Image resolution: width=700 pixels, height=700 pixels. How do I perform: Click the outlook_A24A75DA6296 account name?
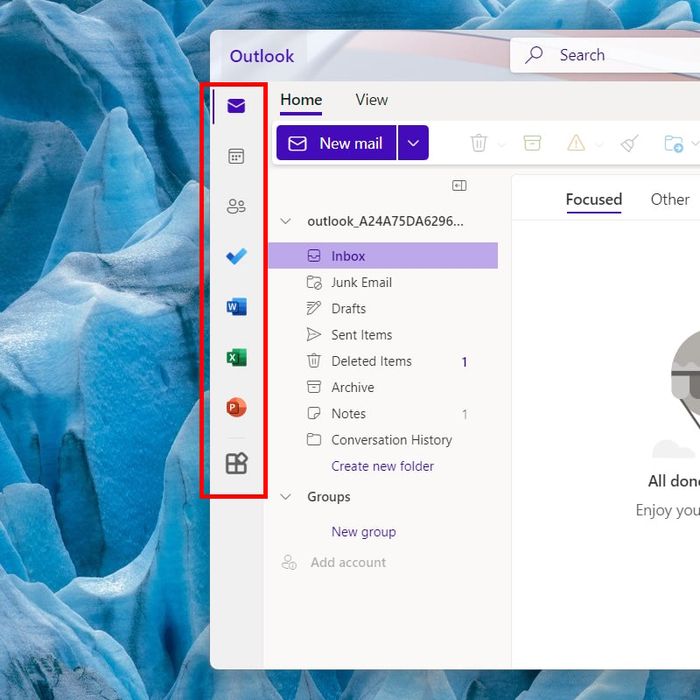(x=385, y=221)
